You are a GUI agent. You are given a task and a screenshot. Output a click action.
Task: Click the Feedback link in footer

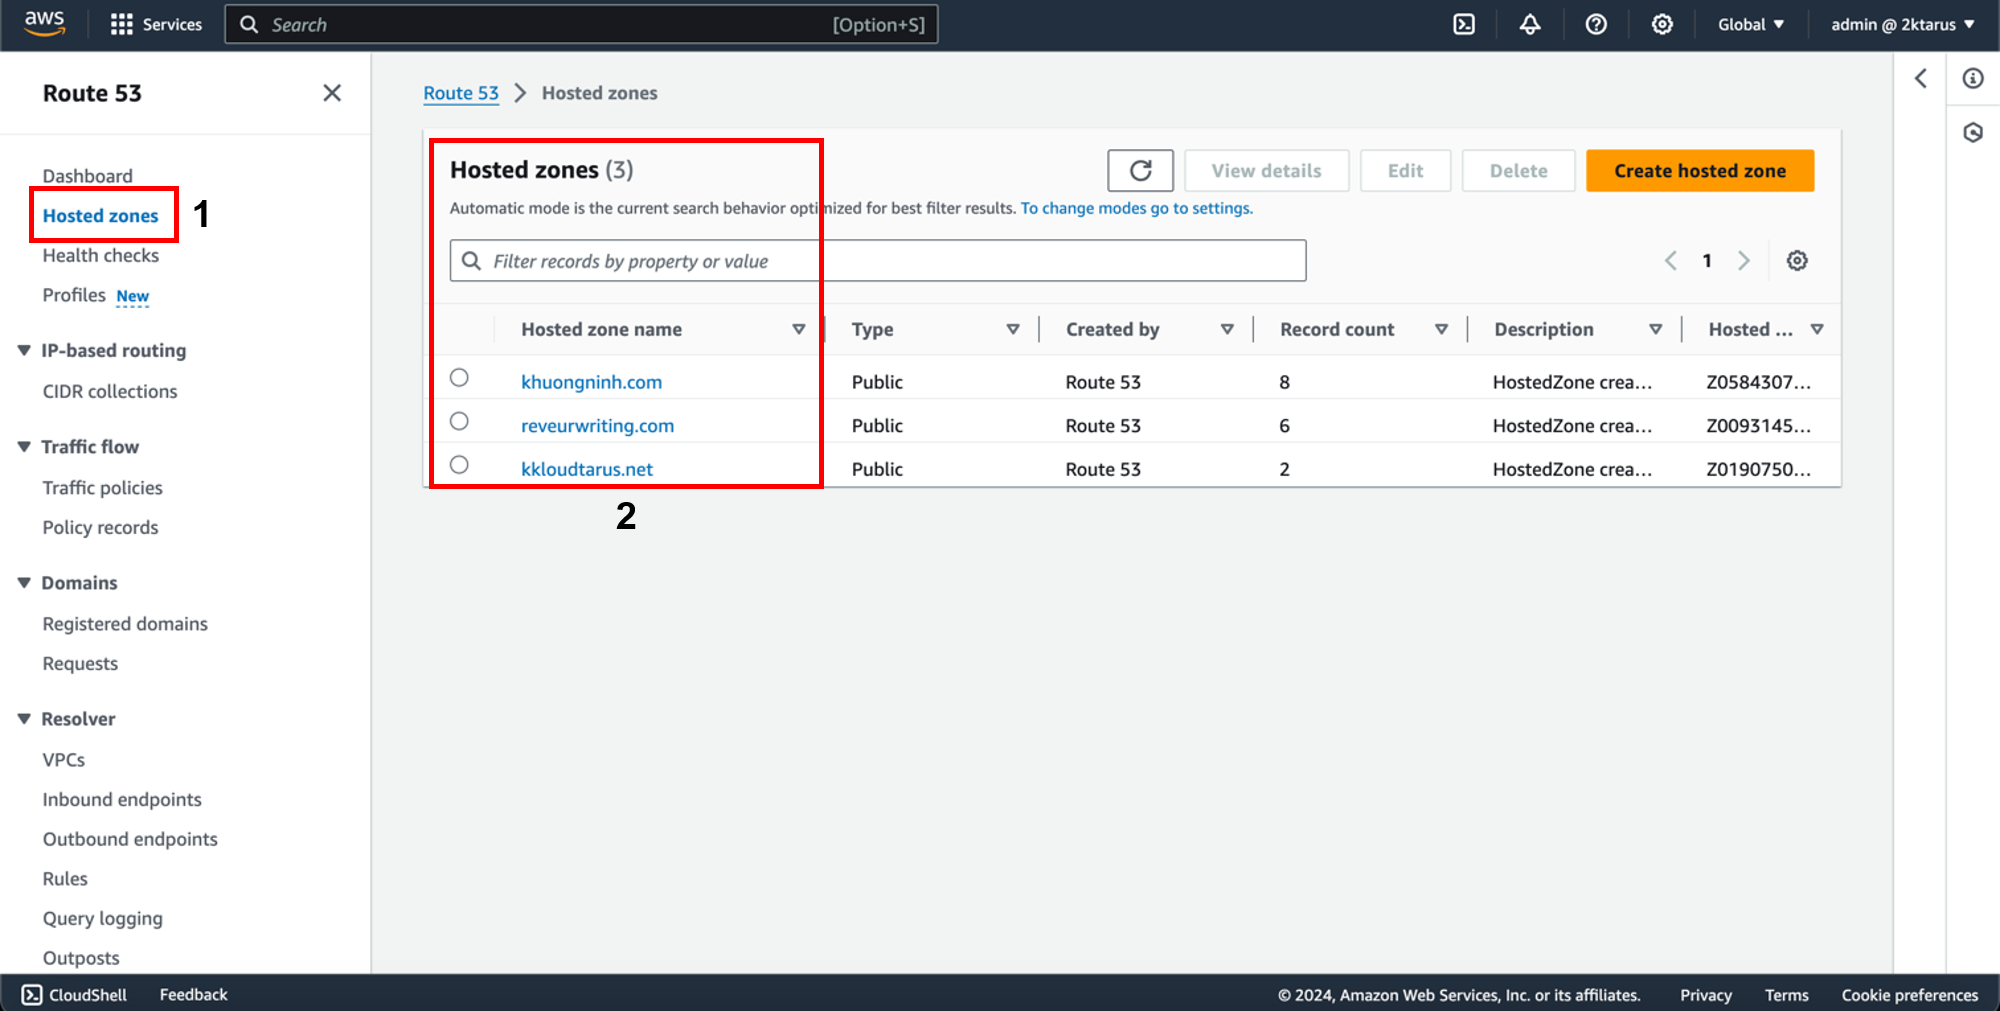tap(193, 994)
